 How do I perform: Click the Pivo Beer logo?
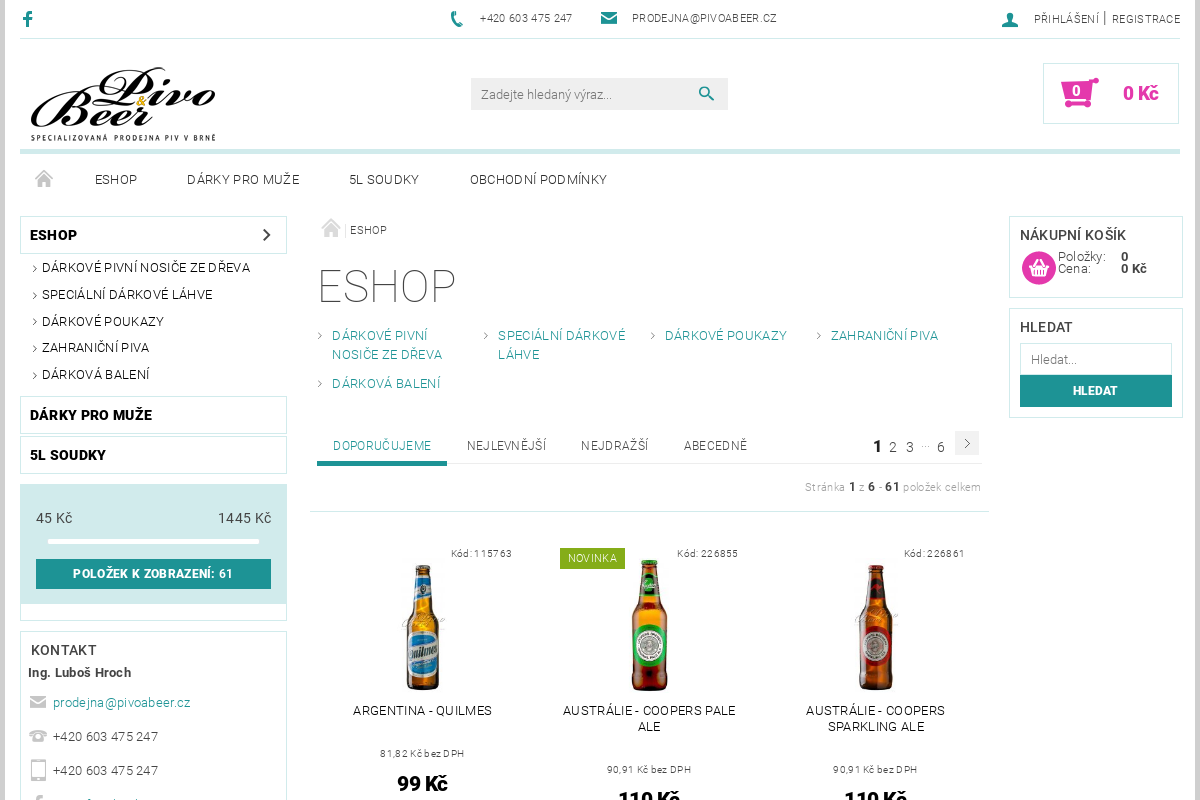click(x=123, y=104)
